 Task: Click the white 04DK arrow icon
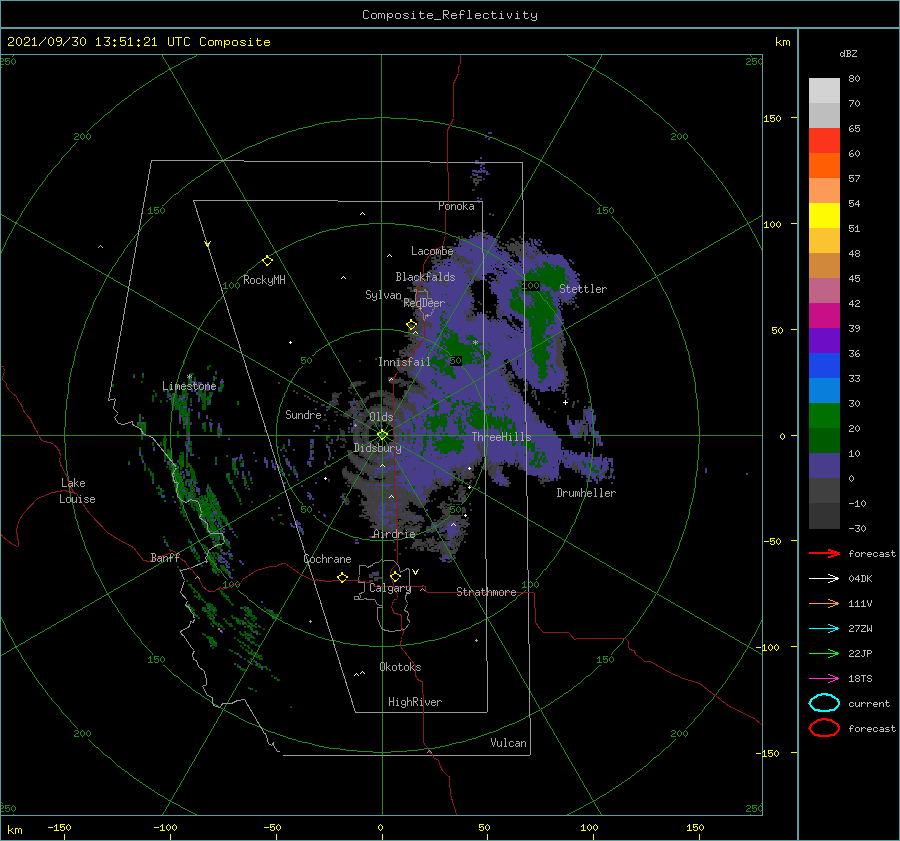click(x=824, y=579)
